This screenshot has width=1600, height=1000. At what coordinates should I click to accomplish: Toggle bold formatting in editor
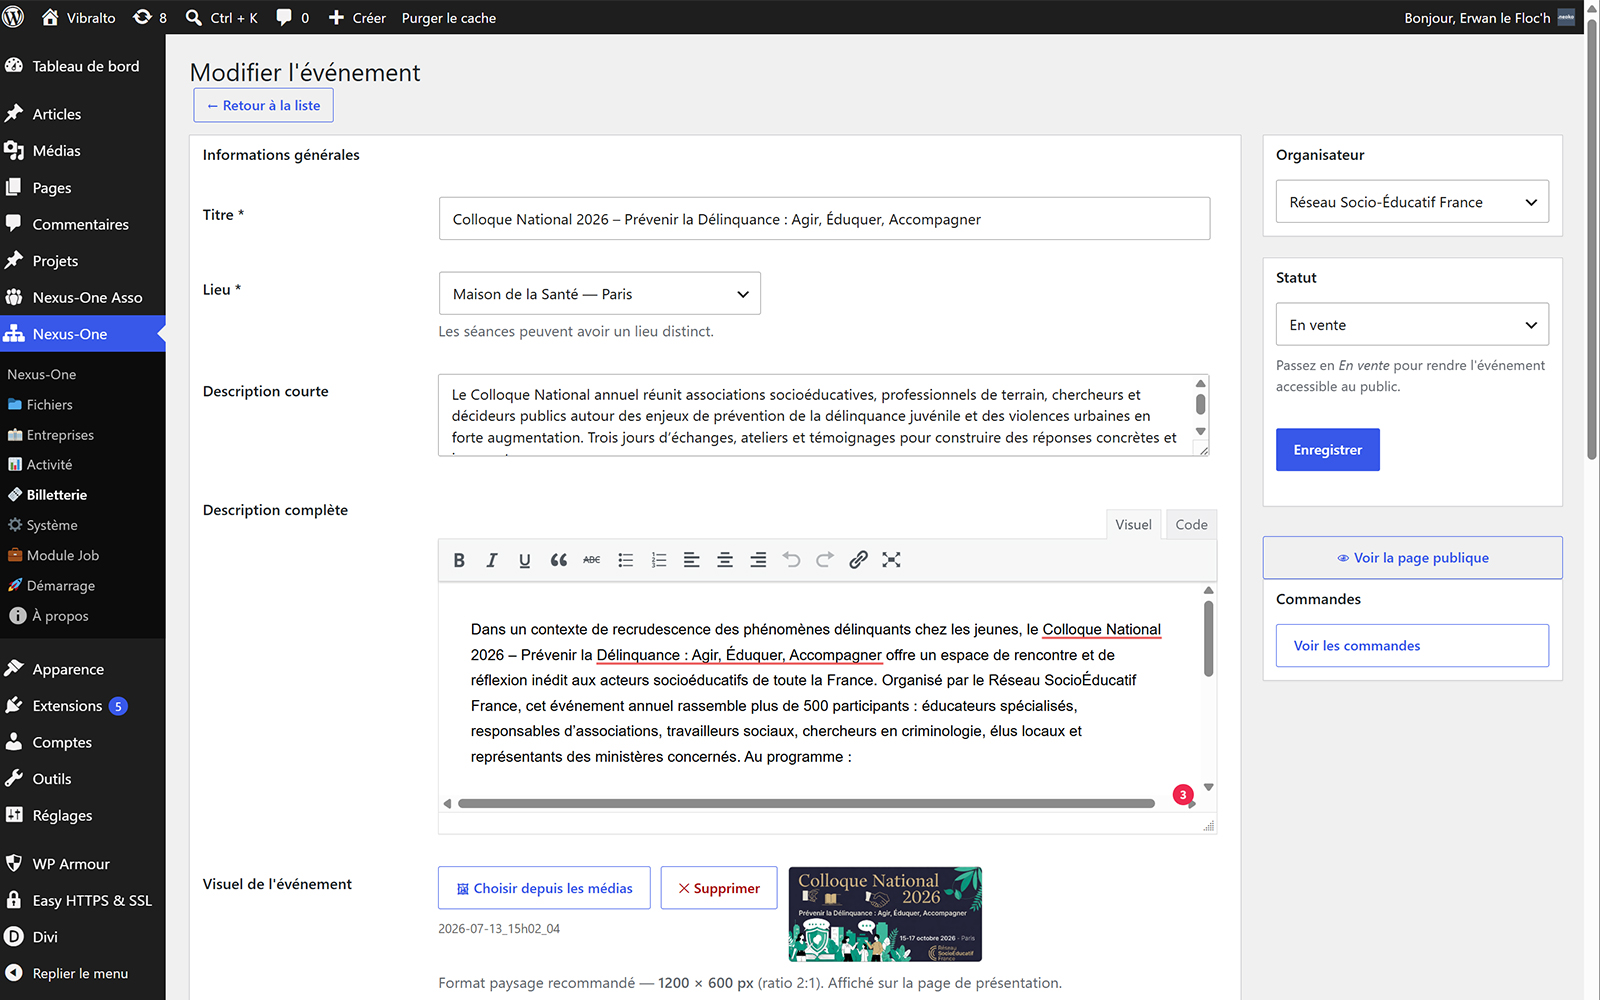(x=459, y=560)
